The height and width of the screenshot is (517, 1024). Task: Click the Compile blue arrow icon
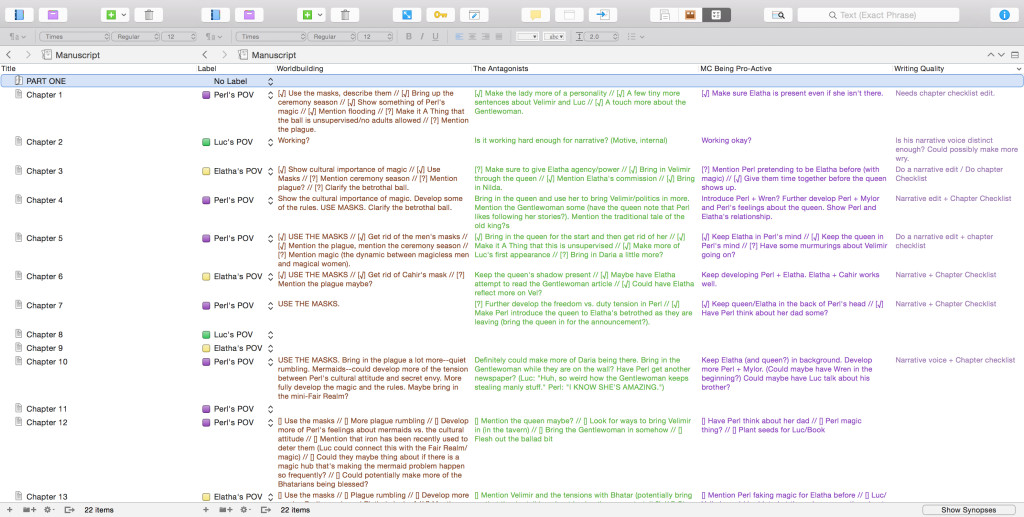(x=603, y=14)
